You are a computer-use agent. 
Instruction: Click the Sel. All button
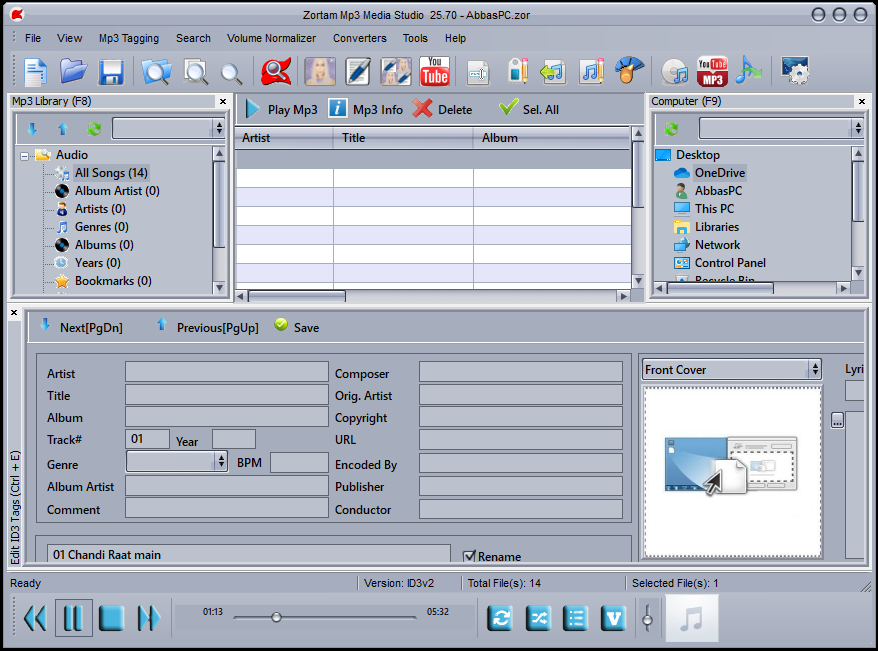coord(529,109)
